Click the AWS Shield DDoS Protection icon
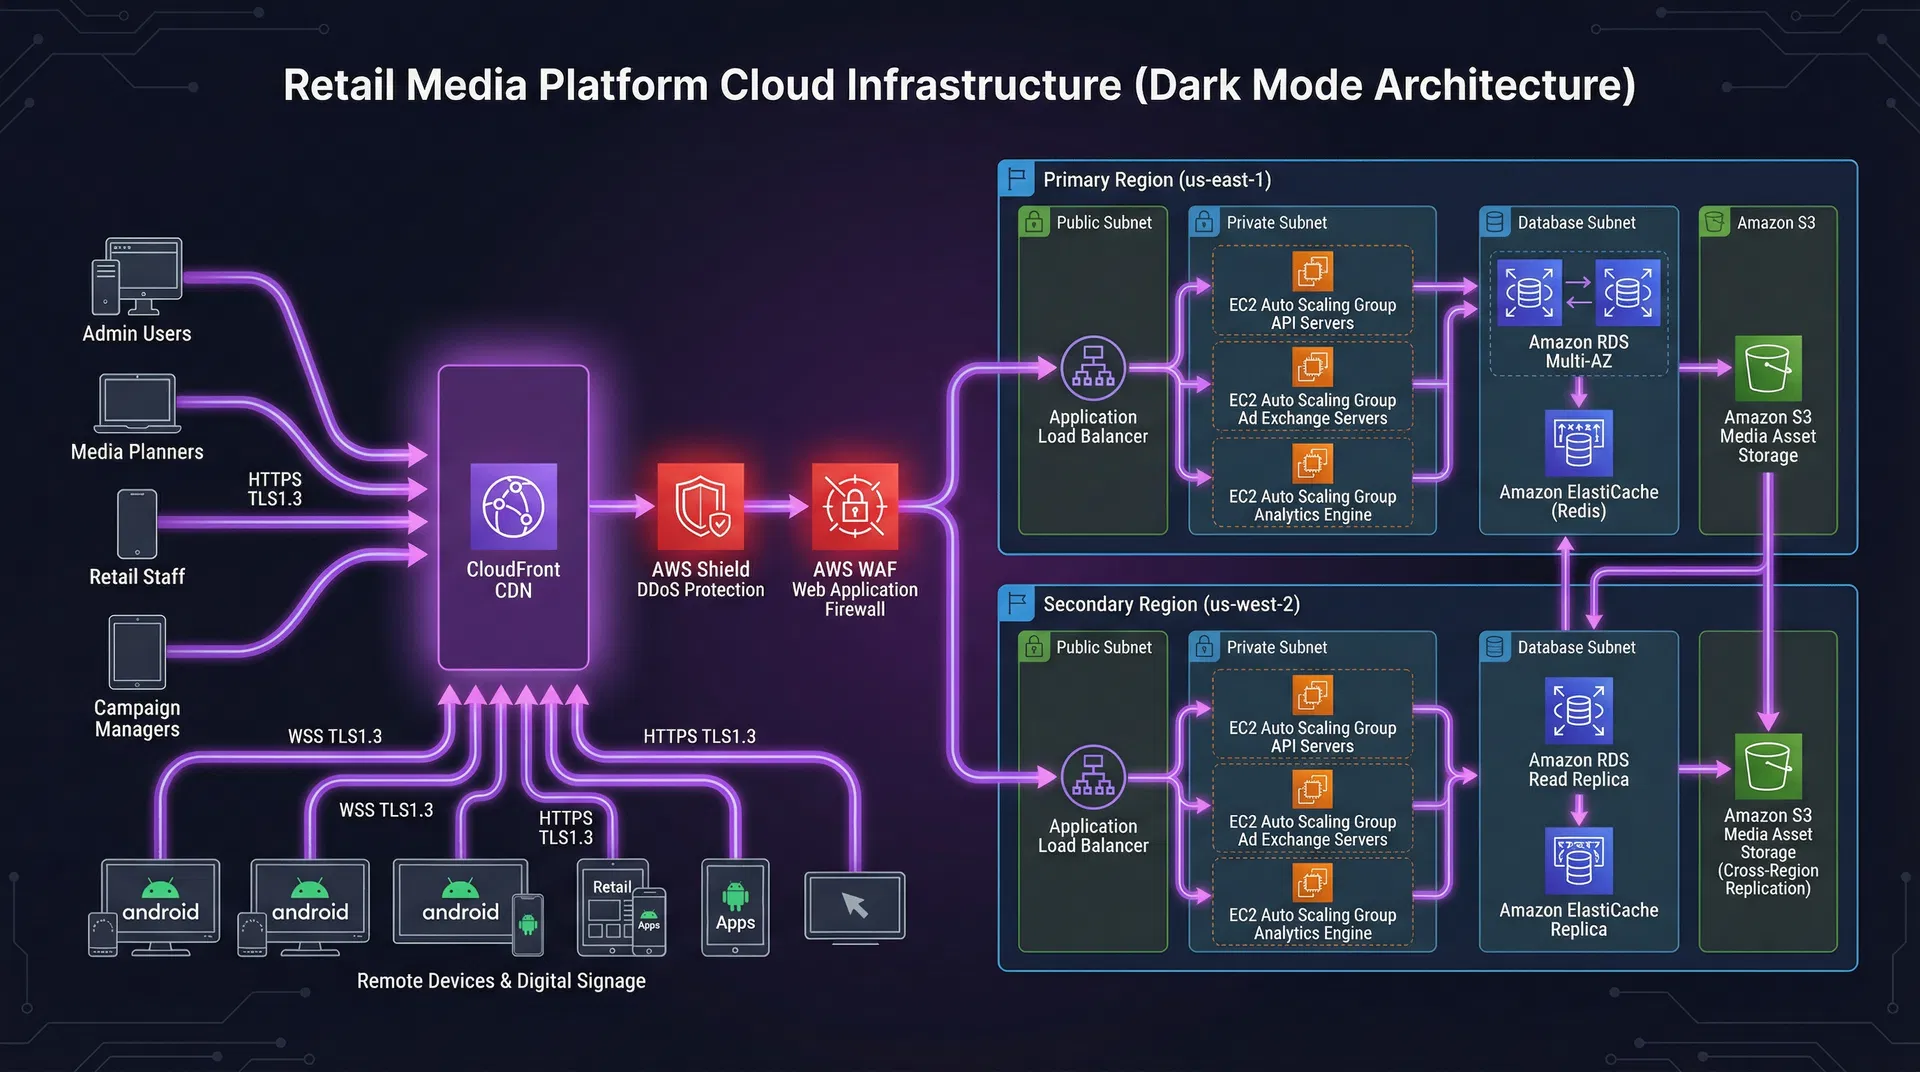The height and width of the screenshot is (1072, 1920). (x=700, y=508)
